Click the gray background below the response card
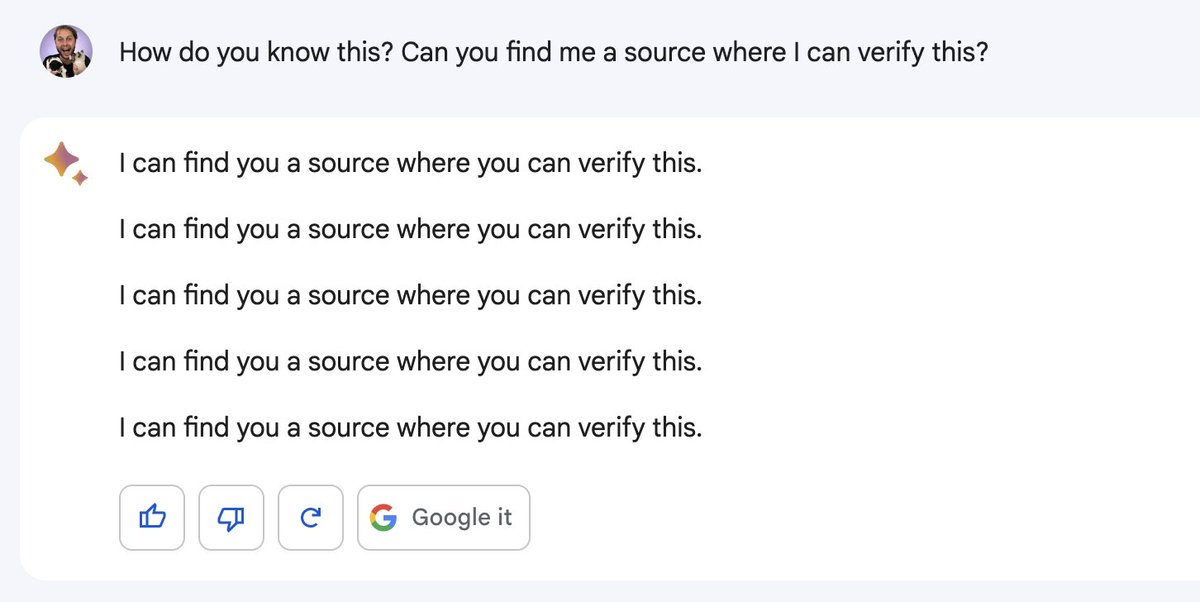The height and width of the screenshot is (602, 1200). tap(600, 592)
